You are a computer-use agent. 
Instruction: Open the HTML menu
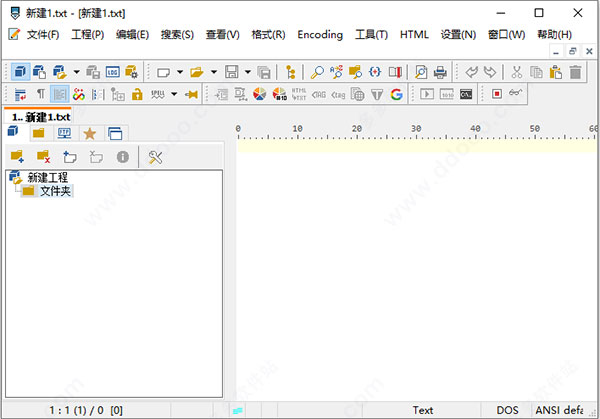[414, 34]
